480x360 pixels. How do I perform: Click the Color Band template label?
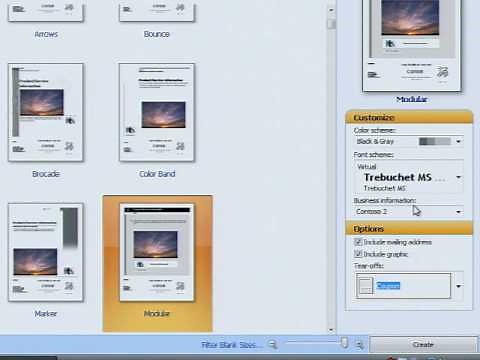click(x=157, y=174)
